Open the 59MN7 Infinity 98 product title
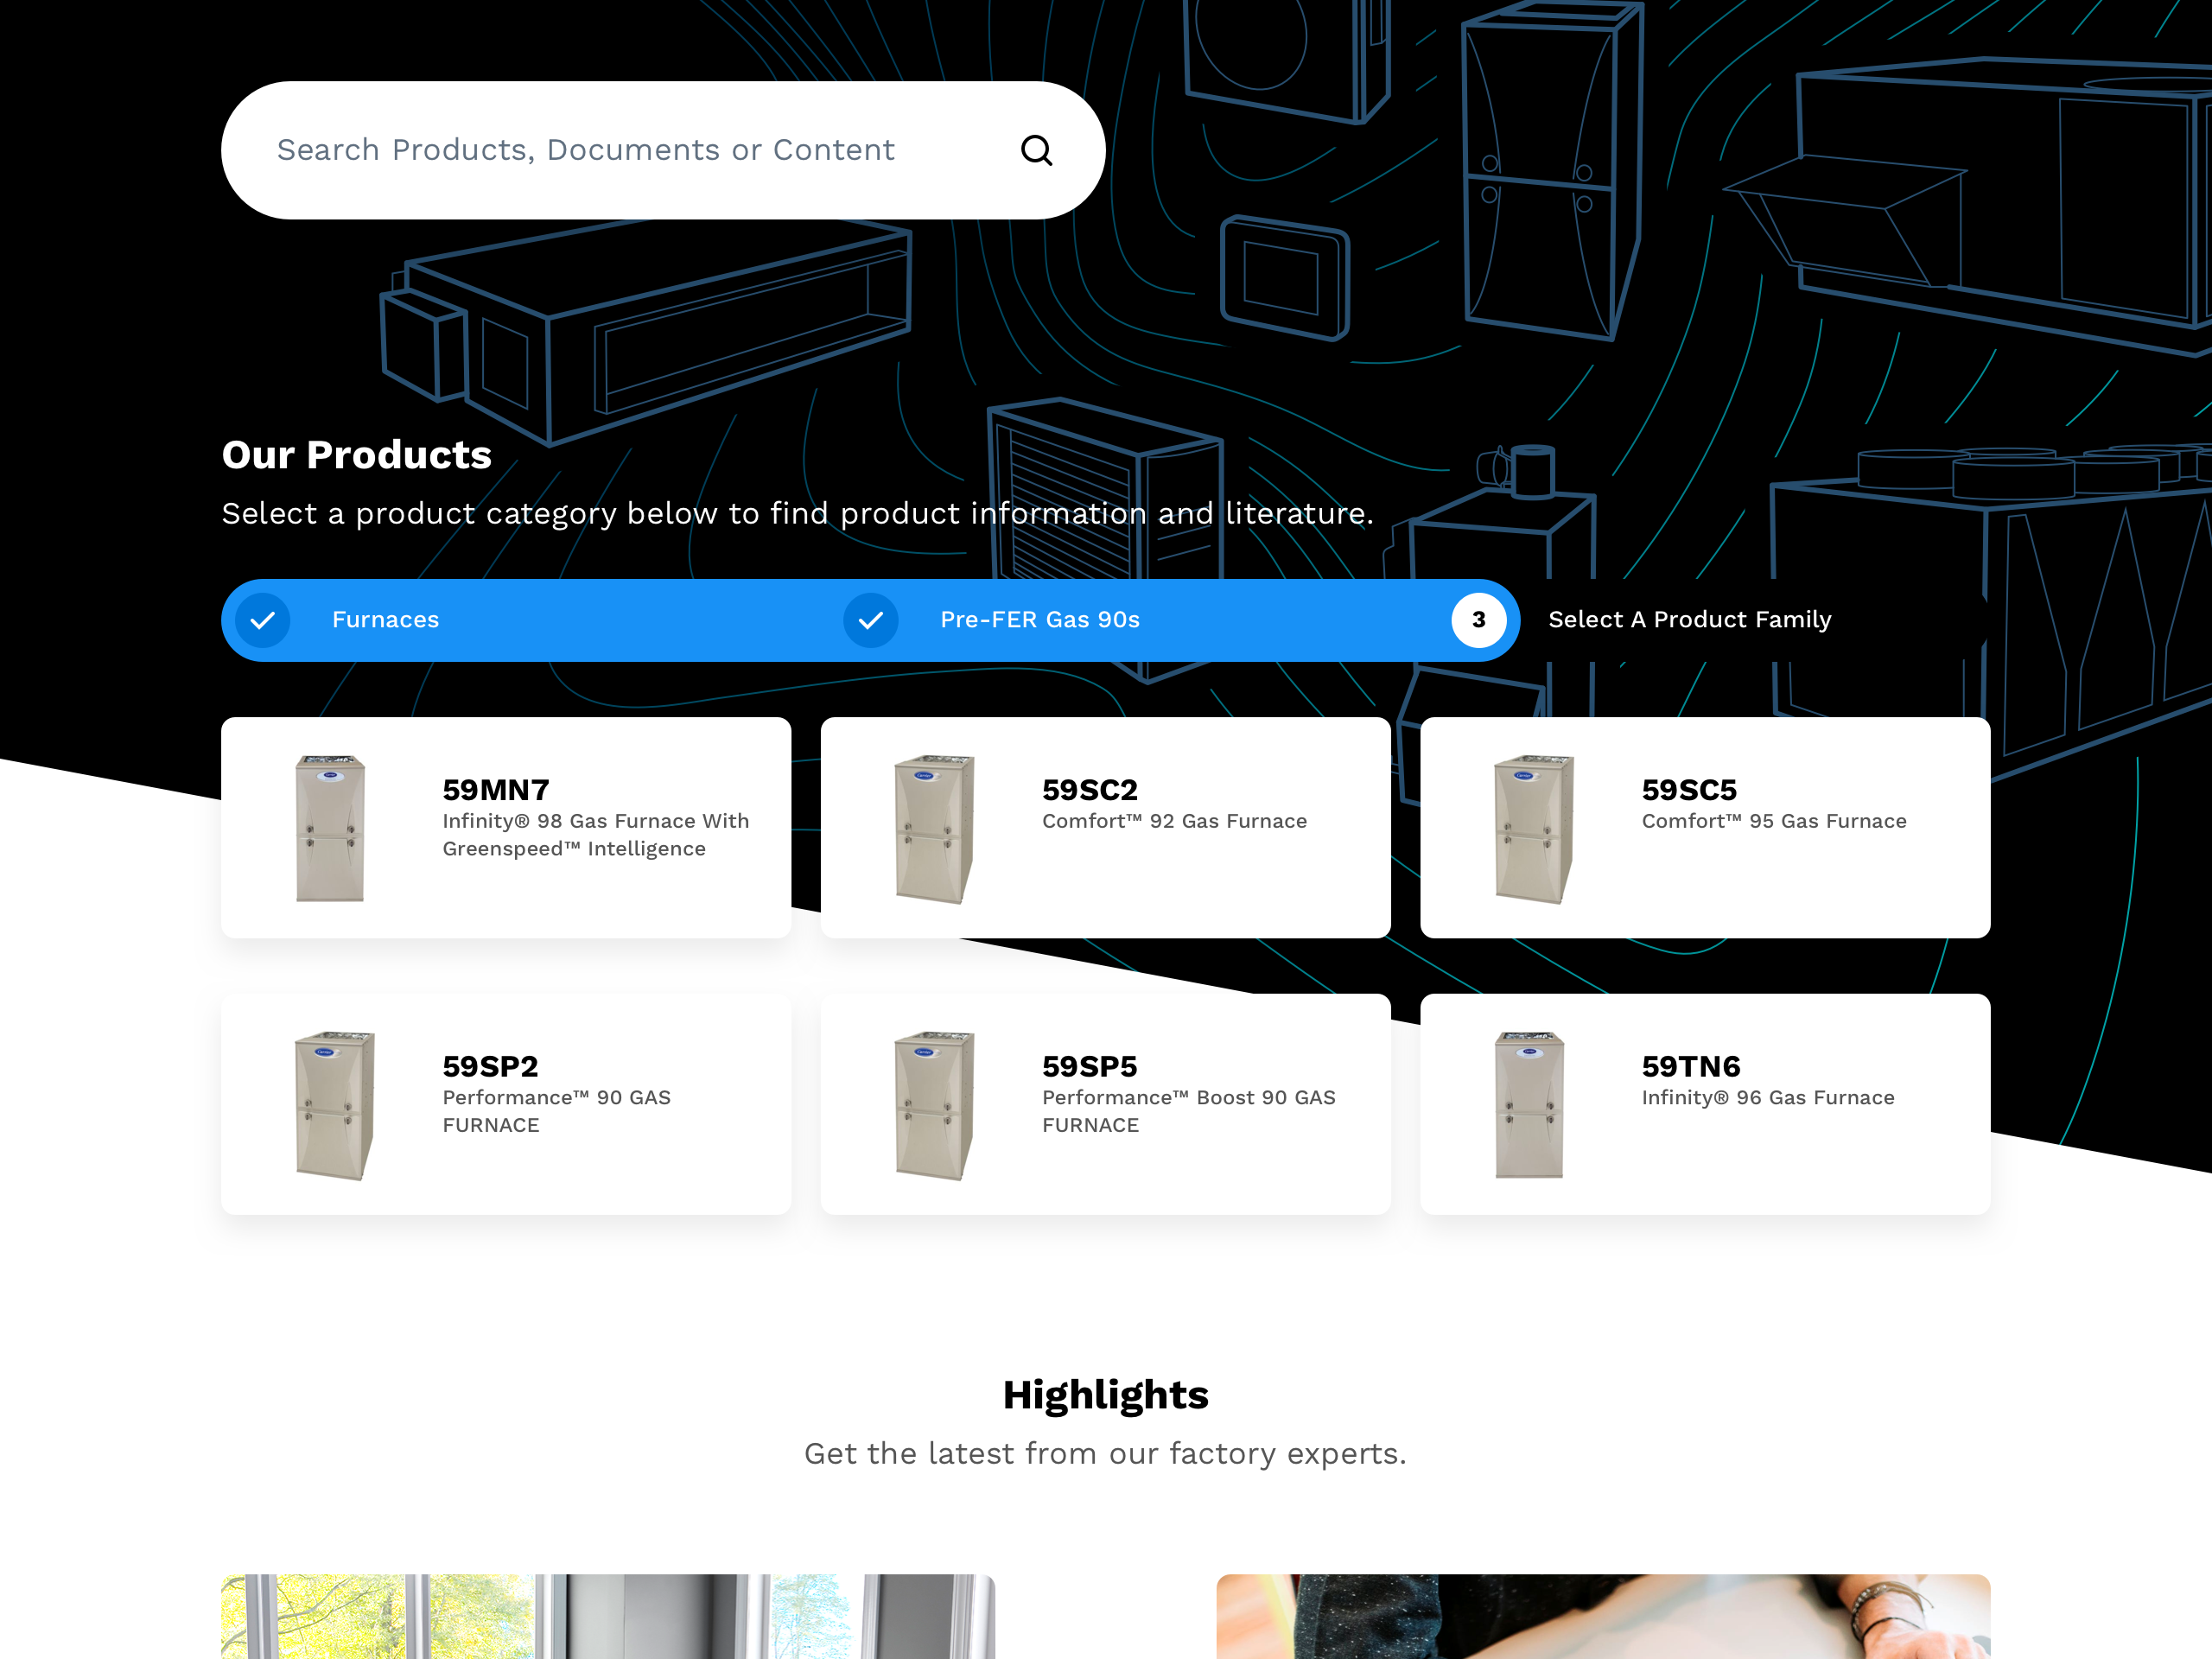Image resolution: width=2212 pixels, height=1659 pixels. [496, 790]
